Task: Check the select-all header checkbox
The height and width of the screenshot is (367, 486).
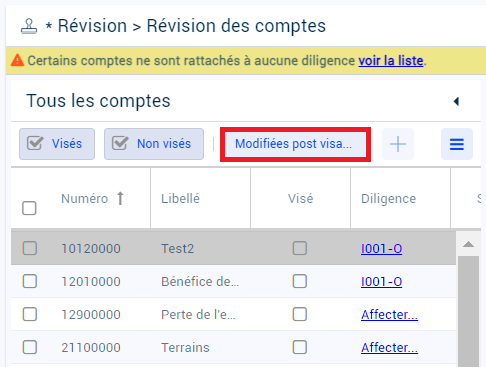Action: point(29,208)
